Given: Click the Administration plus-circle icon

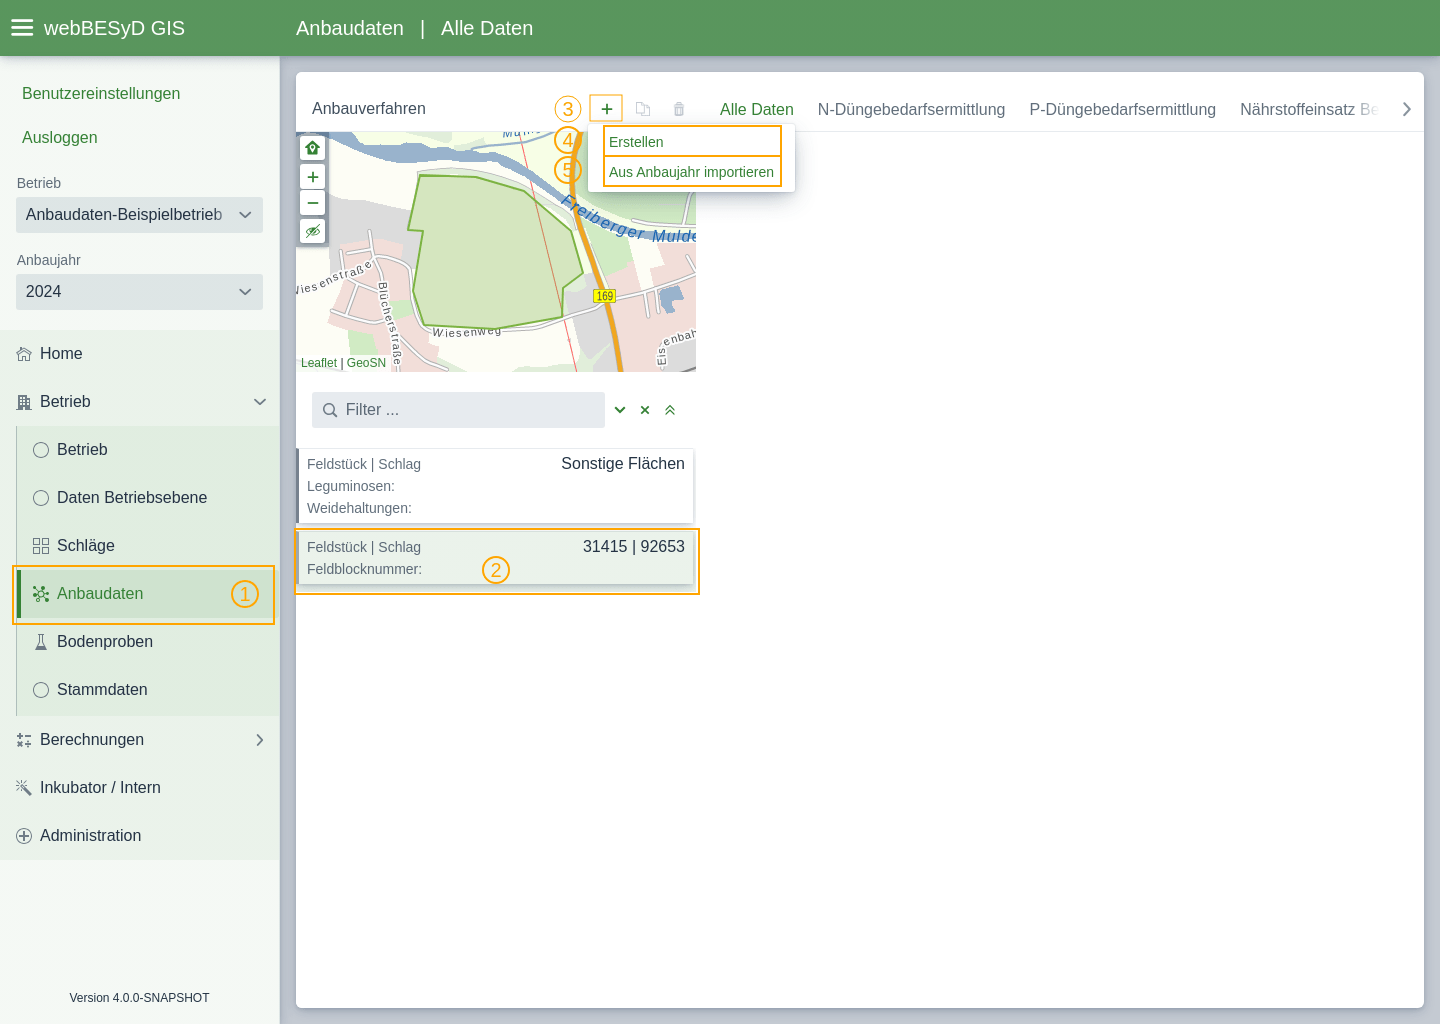Looking at the screenshot, I should pos(24,836).
